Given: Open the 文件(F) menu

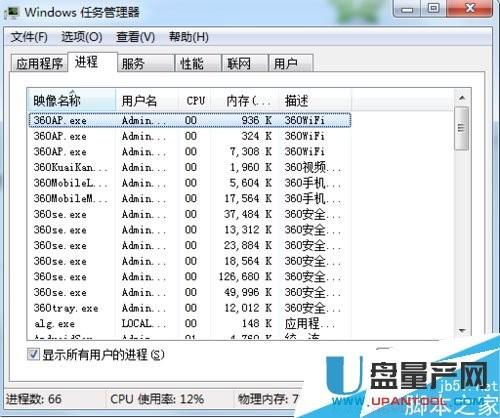Looking at the screenshot, I should coord(29,37).
